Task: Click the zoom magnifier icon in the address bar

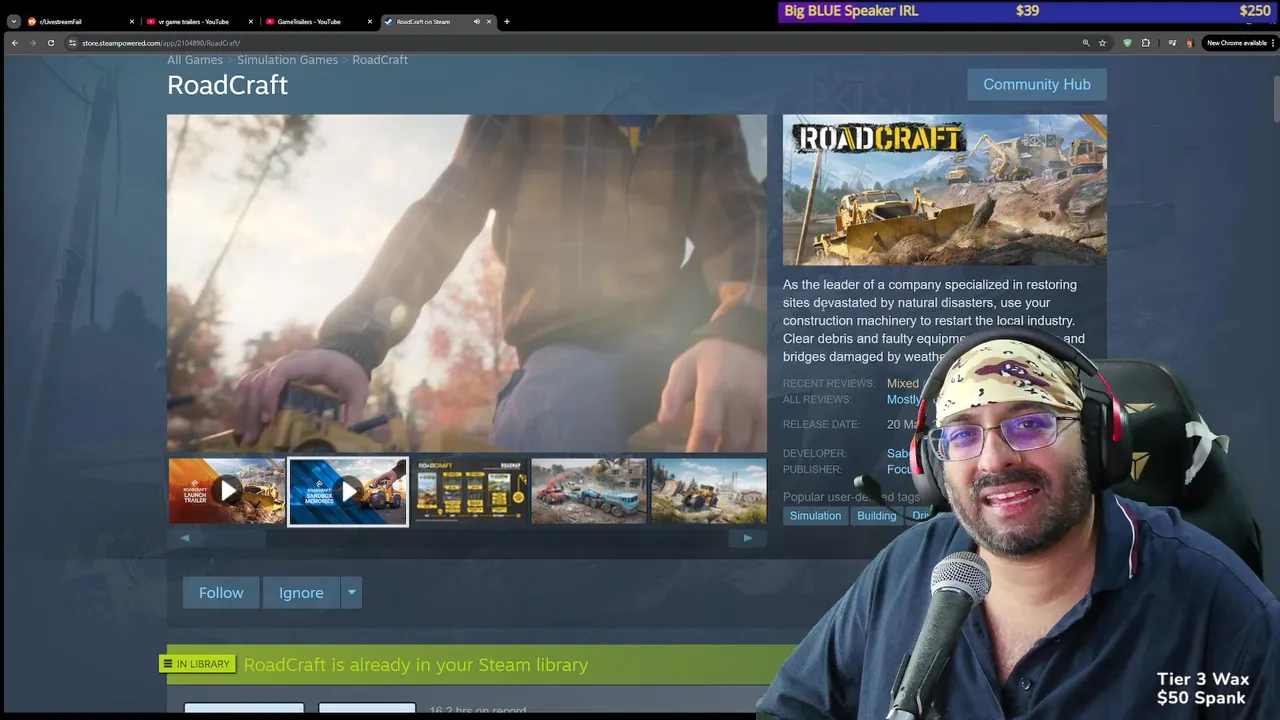Action: [x=1086, y=43]
